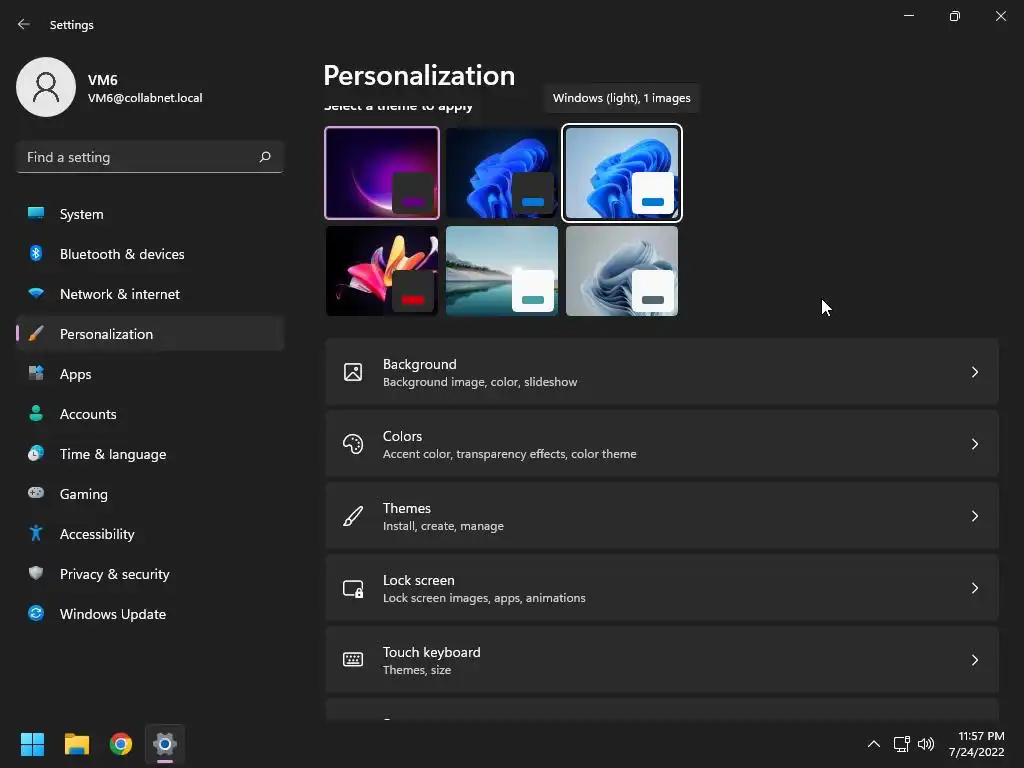This screenshot has width=1024, height=768.
Task: Click the Accessibility figure icon
Action: point(36,534)
